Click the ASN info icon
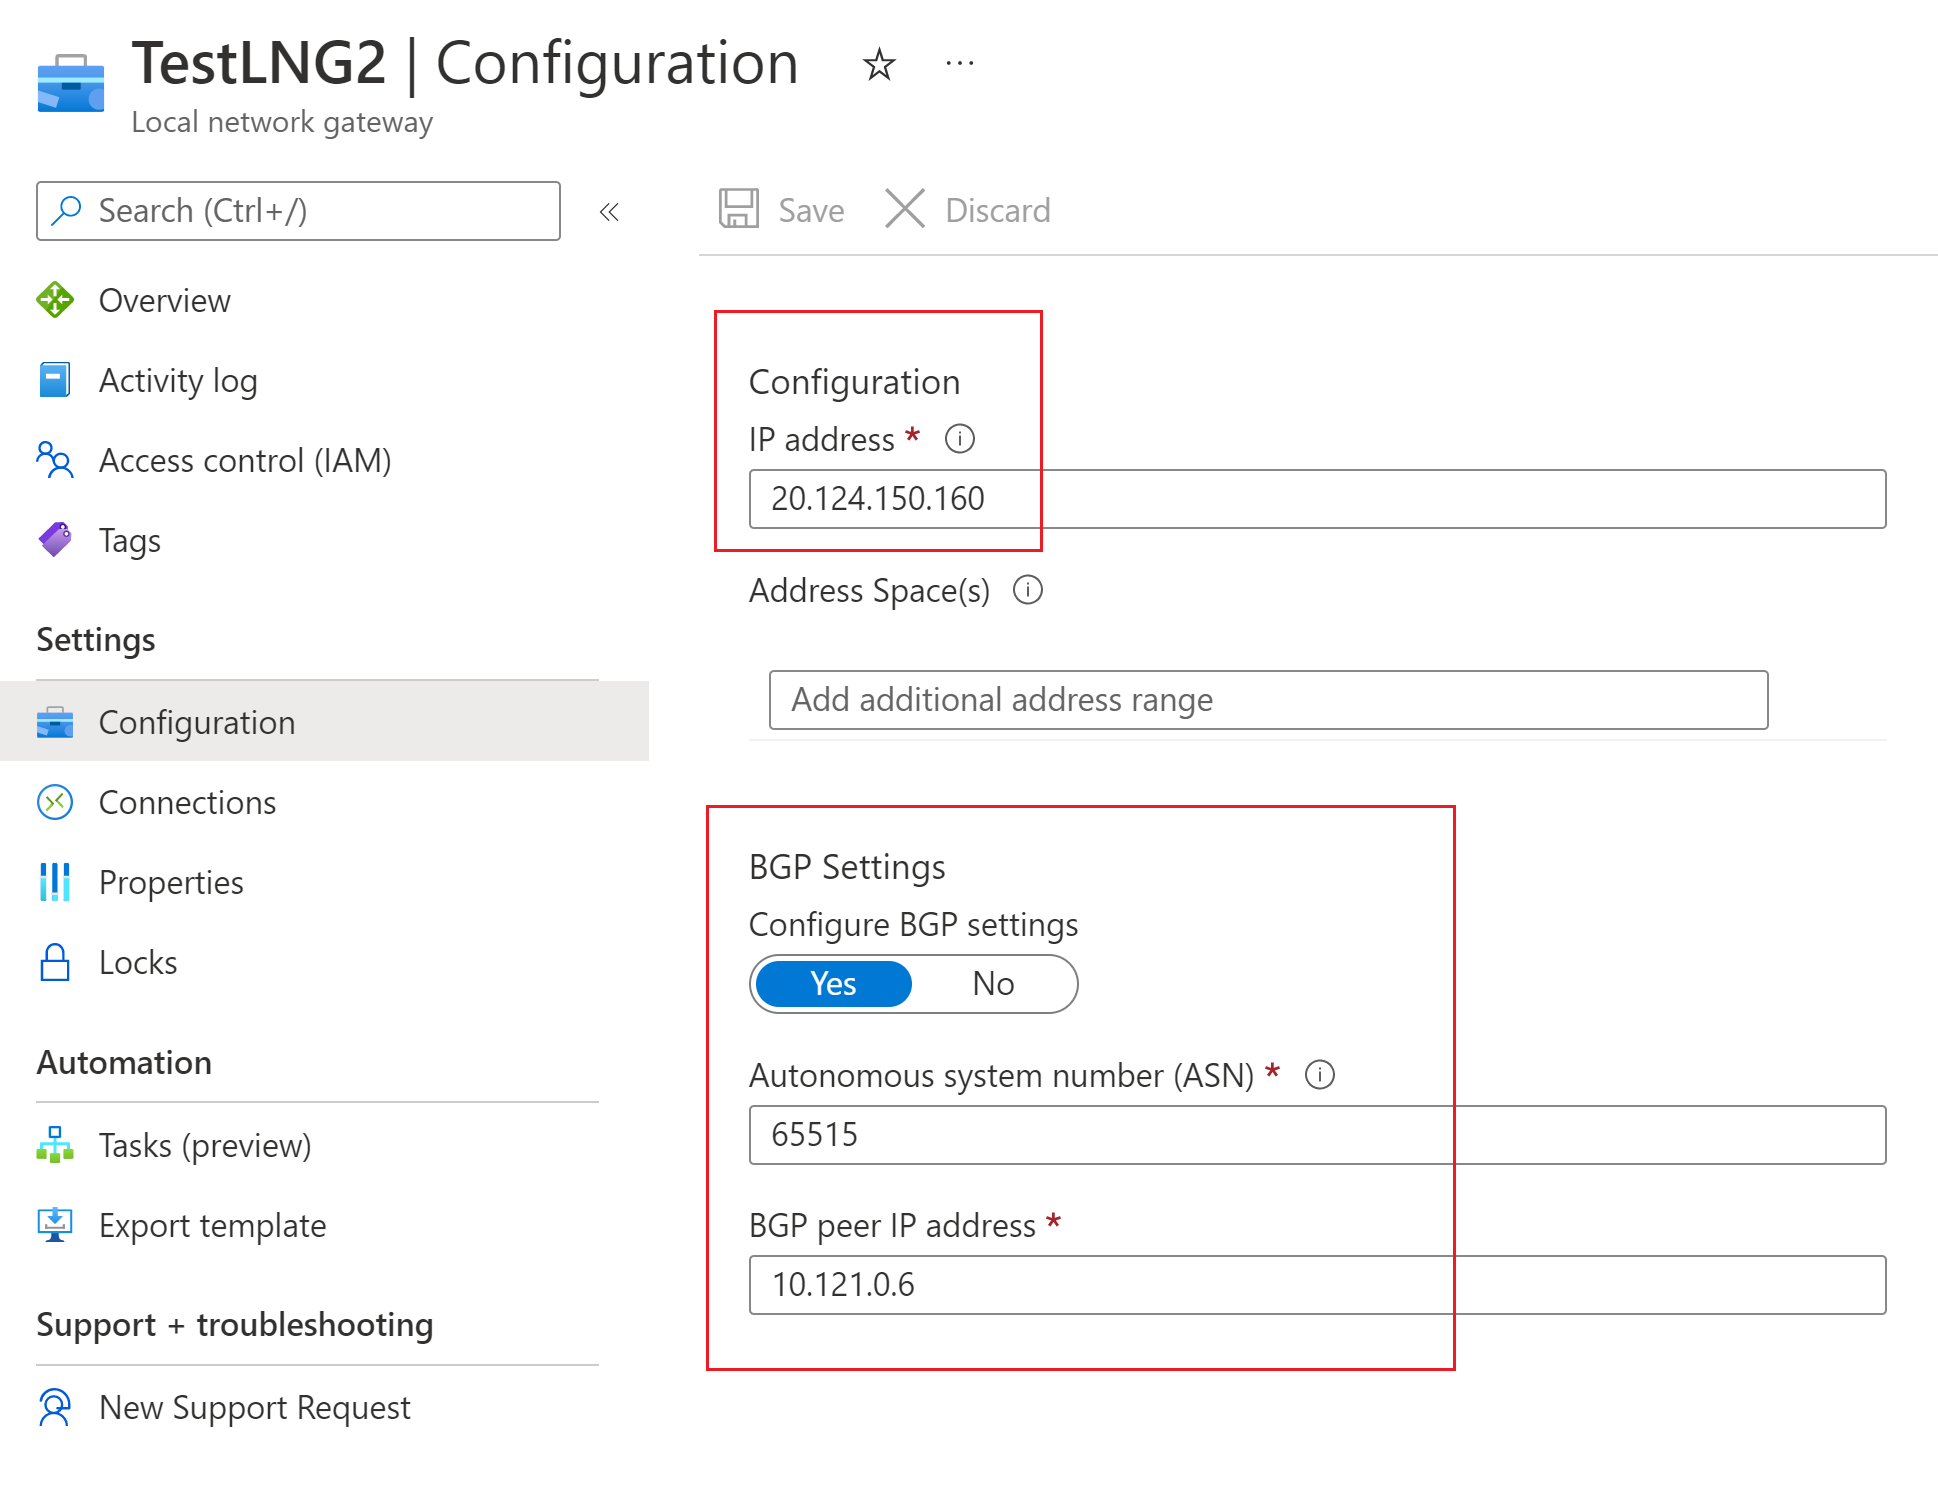 click(1320, 1075)
